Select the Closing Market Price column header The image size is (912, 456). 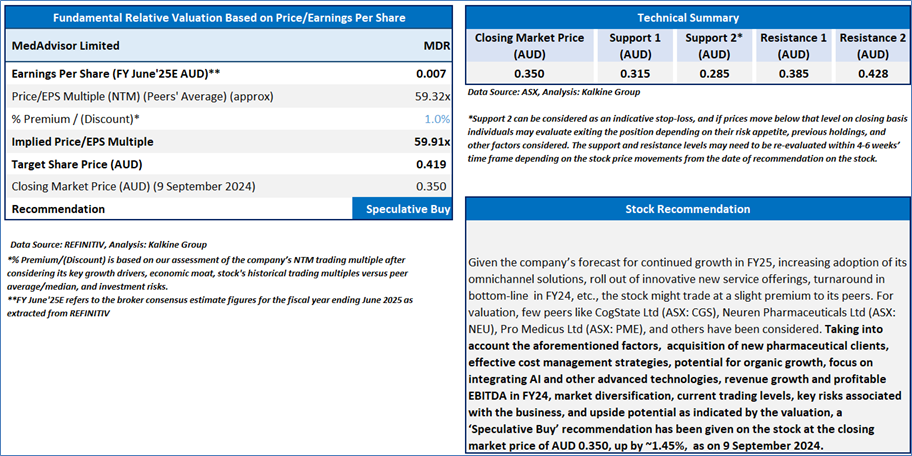[x=530, y=46]
